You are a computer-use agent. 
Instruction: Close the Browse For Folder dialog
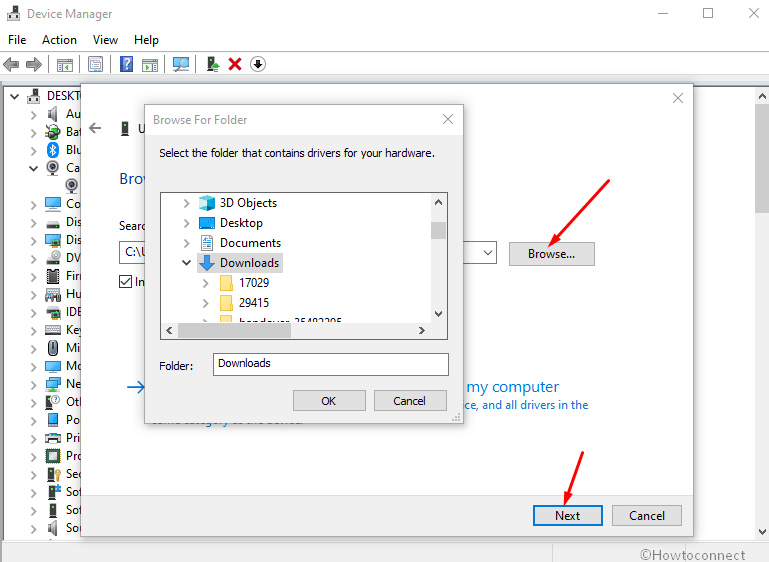click(x=448, y=119)
